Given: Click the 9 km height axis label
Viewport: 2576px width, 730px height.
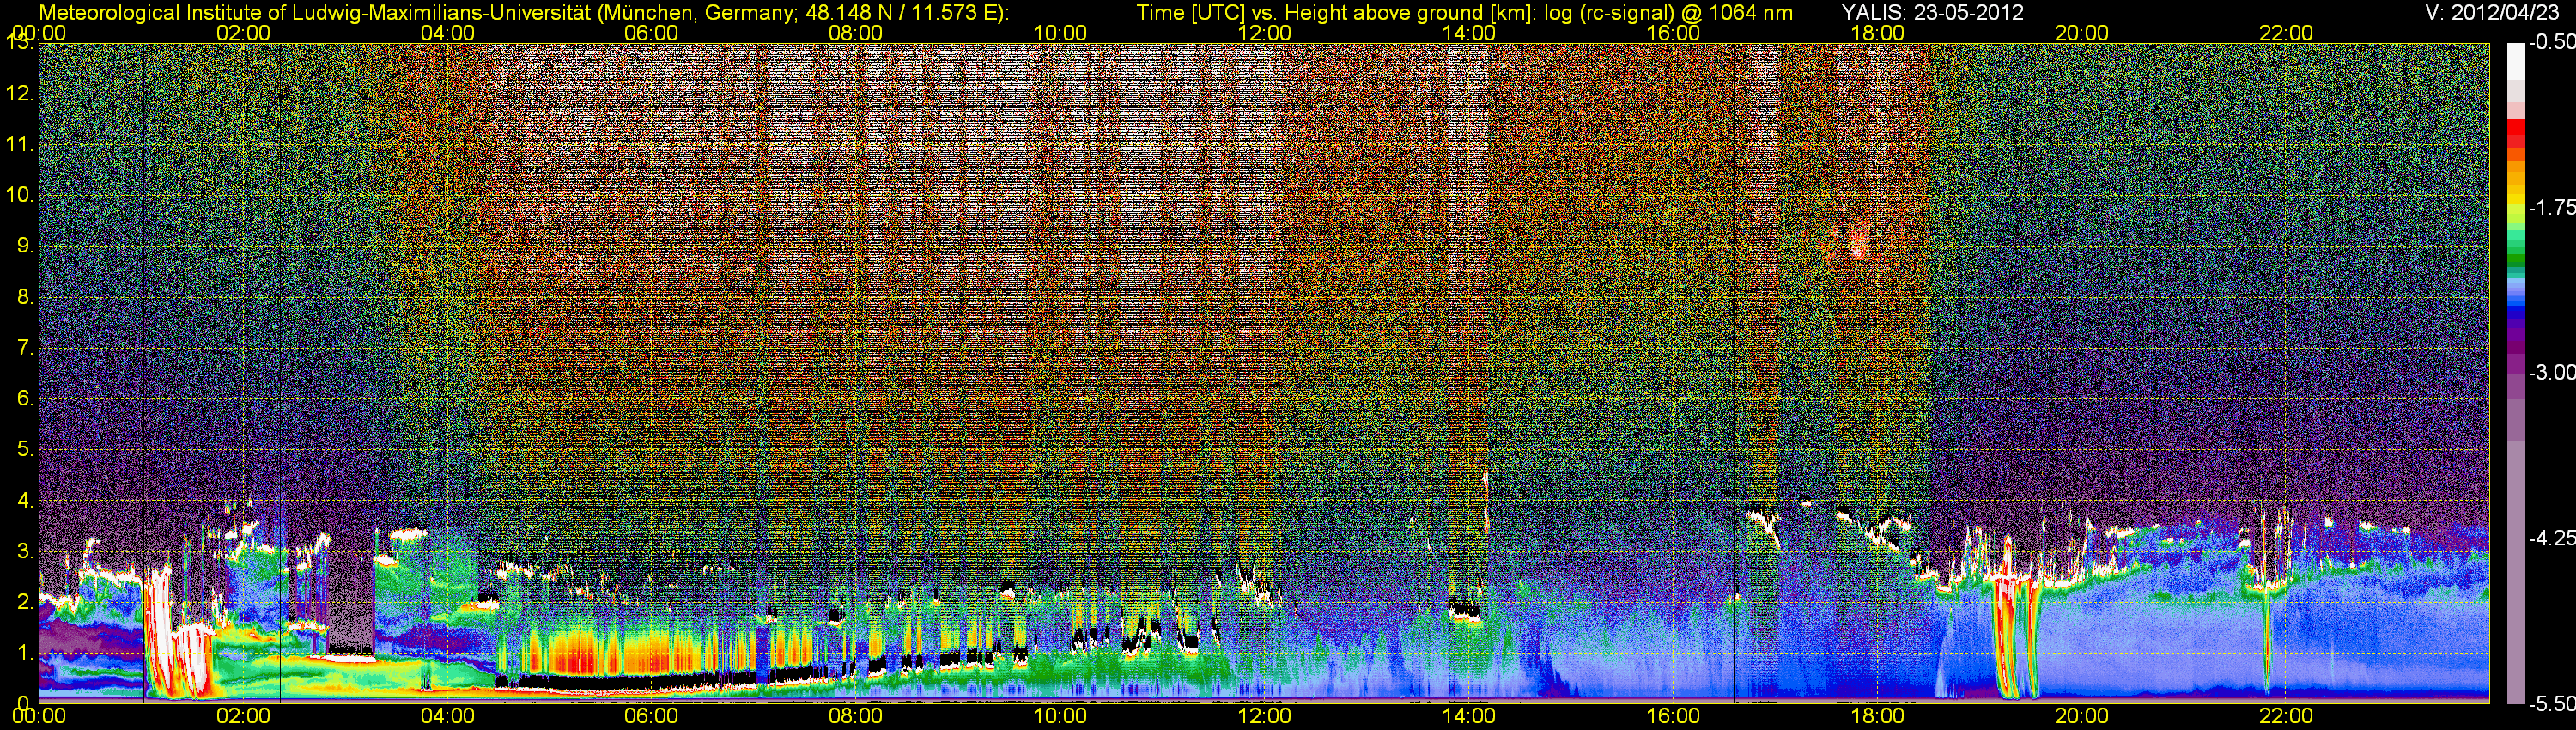Looking at the screenshot, I should click(21, 246).
